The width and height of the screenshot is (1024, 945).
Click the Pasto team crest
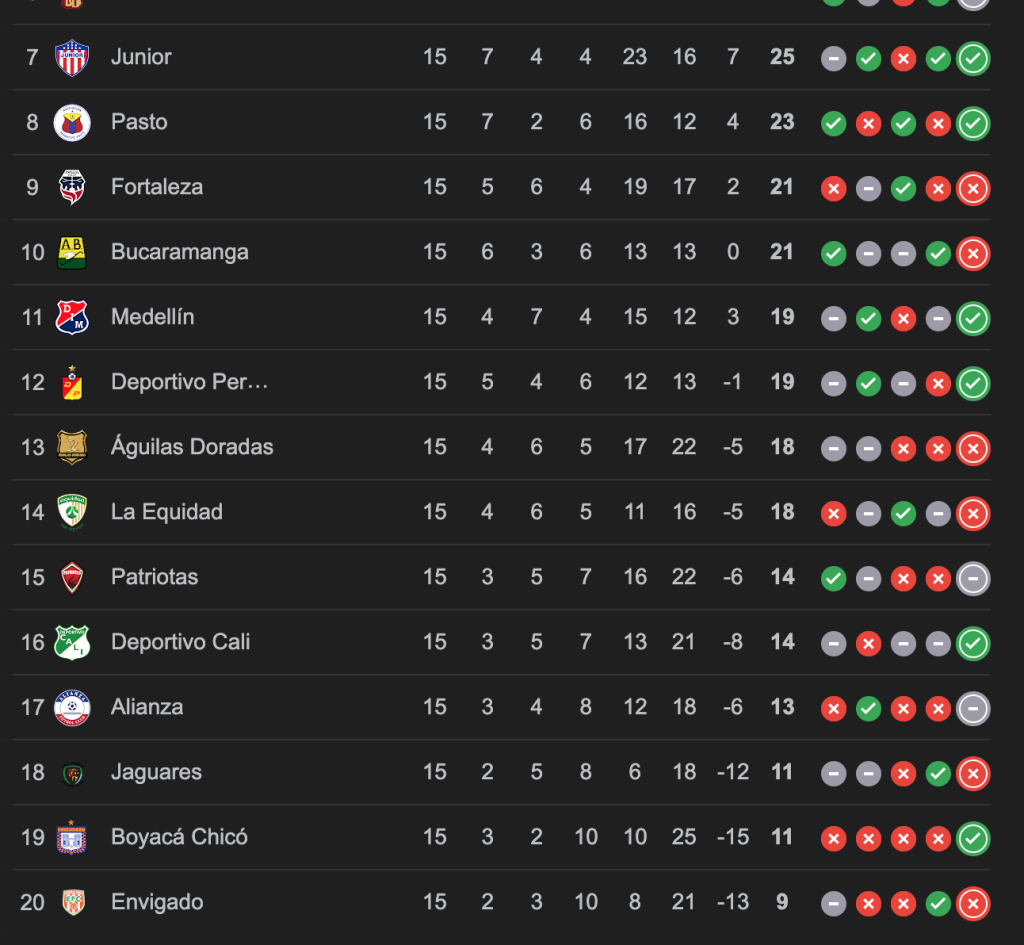tap(72, 122)
